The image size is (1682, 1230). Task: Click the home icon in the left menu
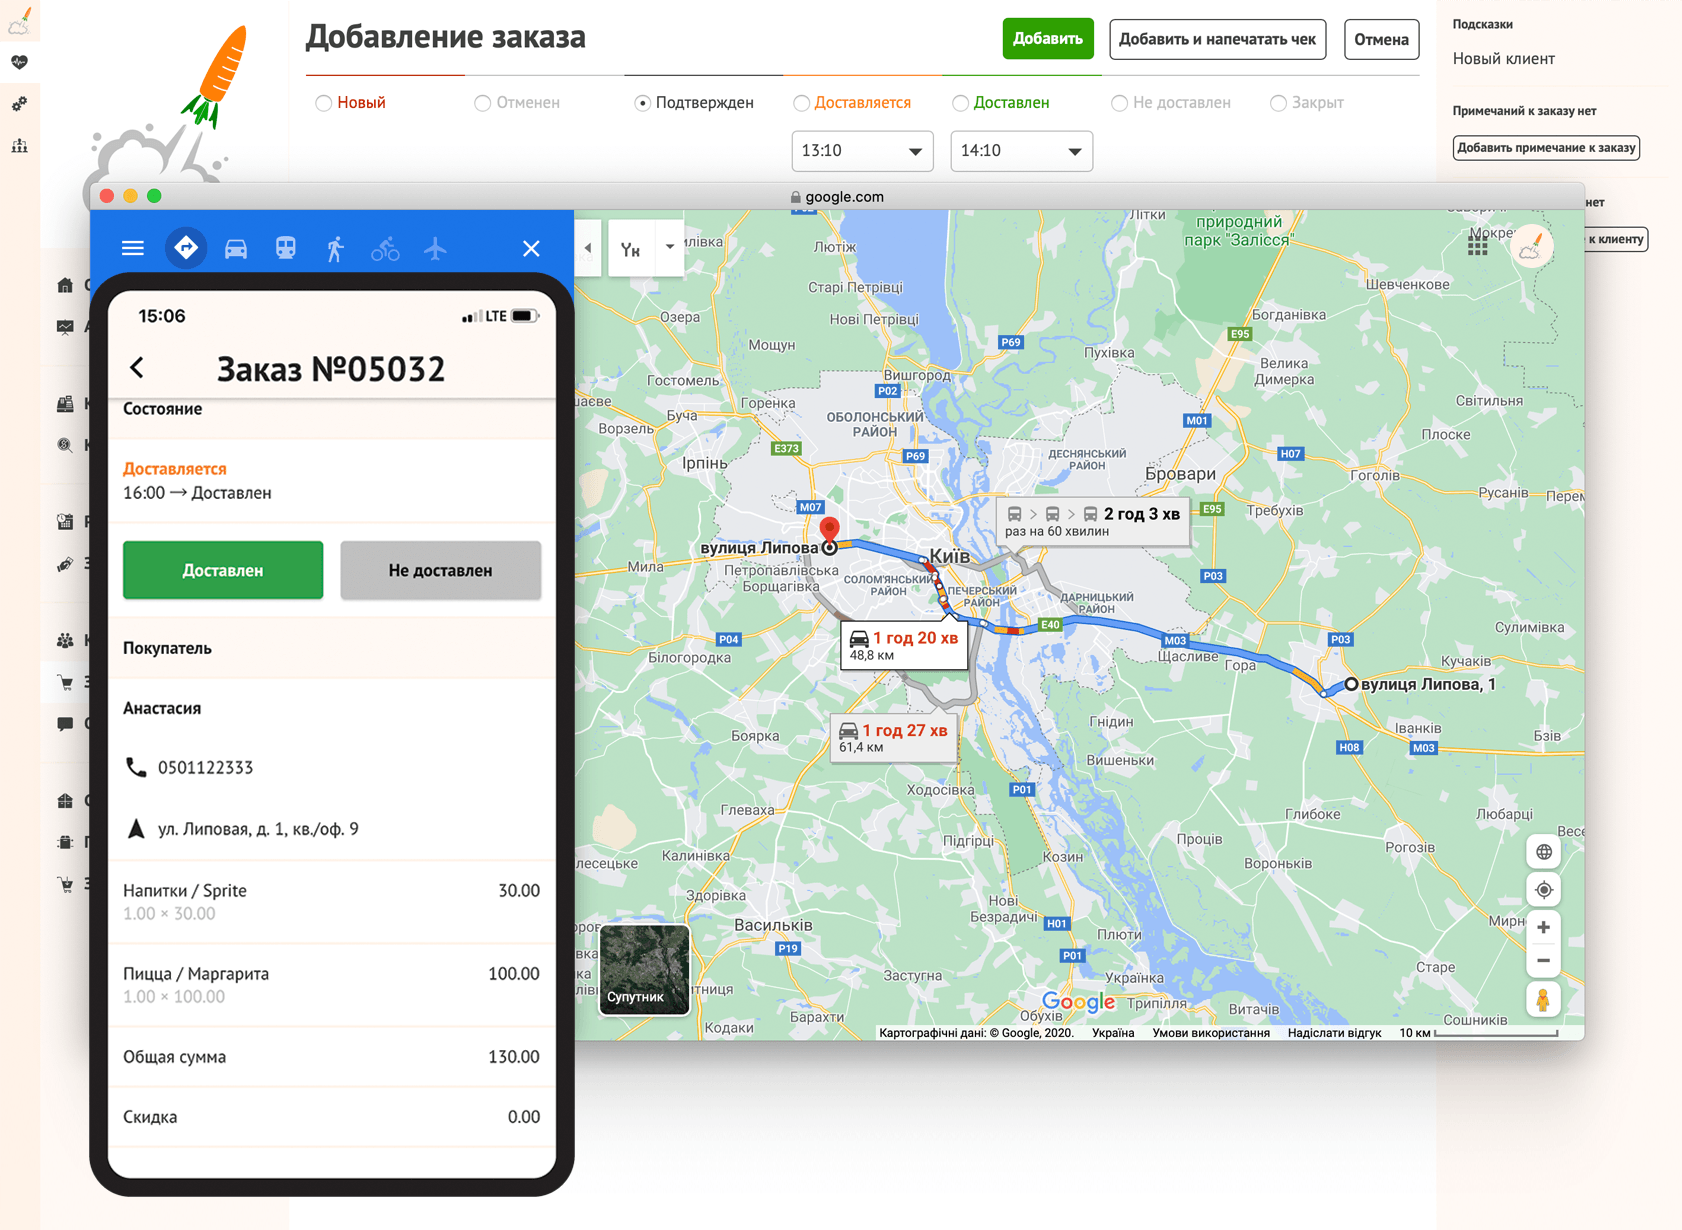point(65,286)
